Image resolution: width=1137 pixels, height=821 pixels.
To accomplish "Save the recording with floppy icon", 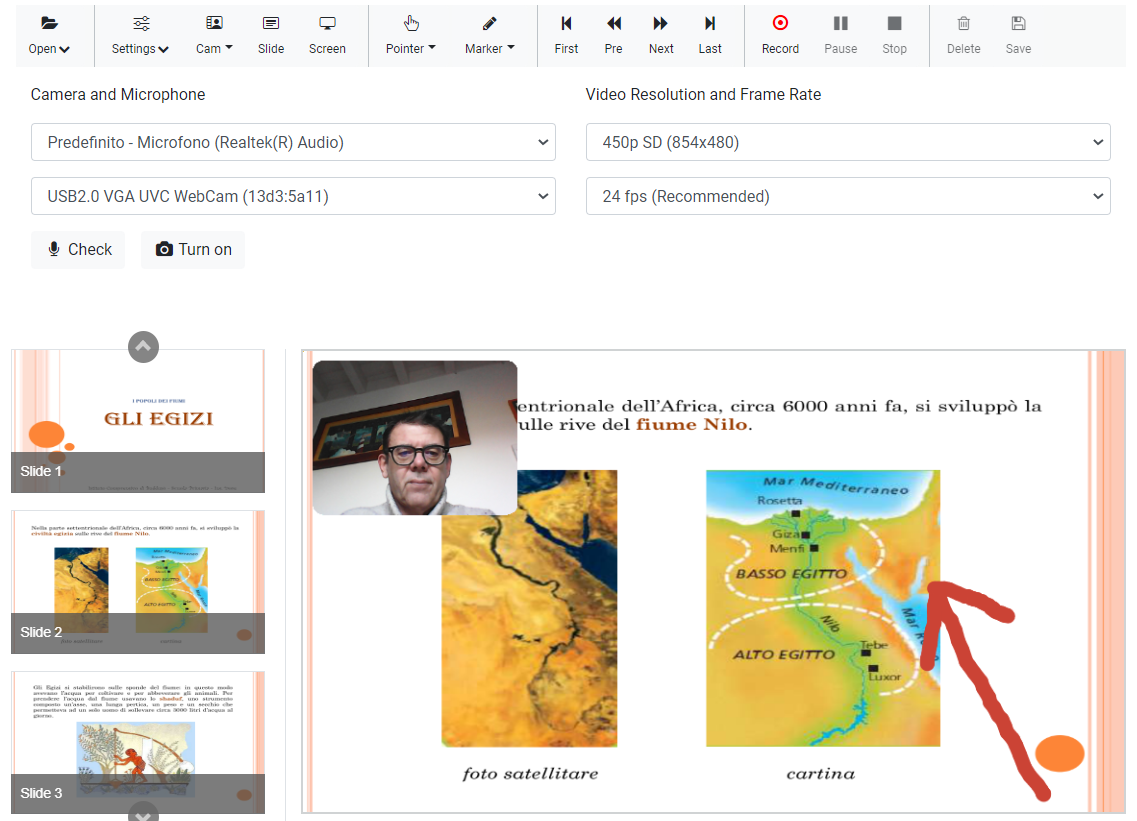I will 1018,36.
